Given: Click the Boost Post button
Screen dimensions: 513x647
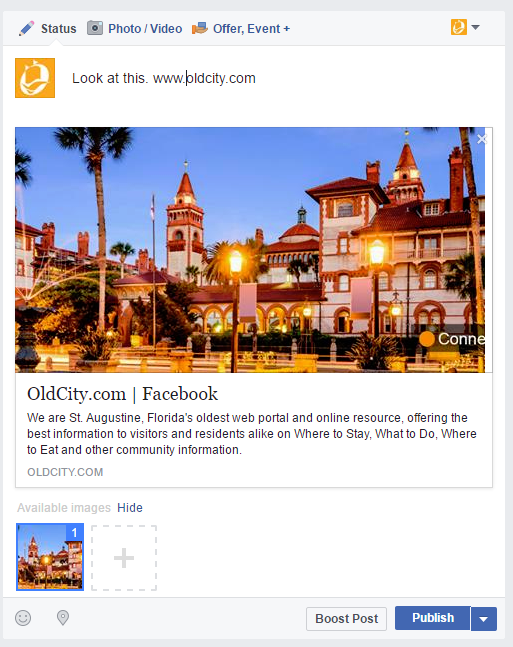Looking at the screenshot, I should click(346, 619).
